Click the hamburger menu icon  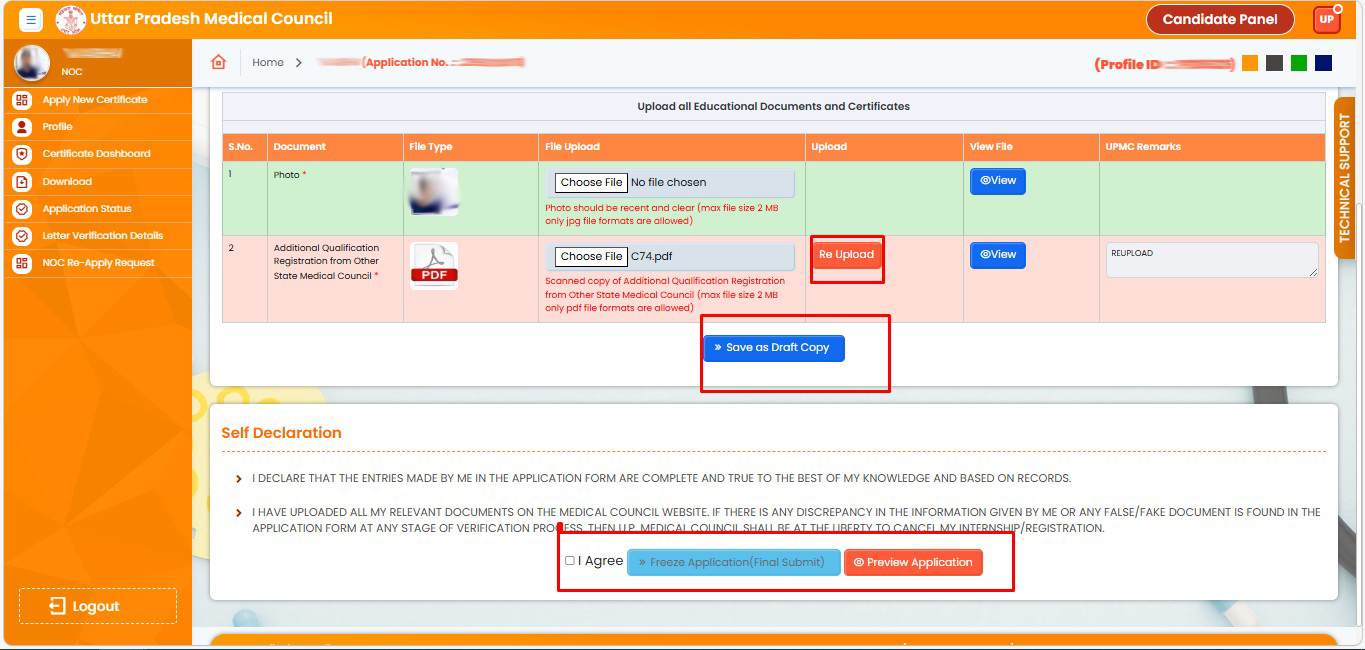point(31,19)
